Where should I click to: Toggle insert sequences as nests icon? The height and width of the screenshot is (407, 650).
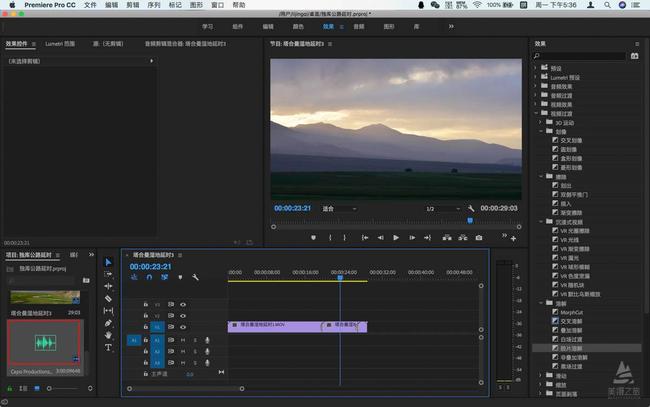(134, 277)
